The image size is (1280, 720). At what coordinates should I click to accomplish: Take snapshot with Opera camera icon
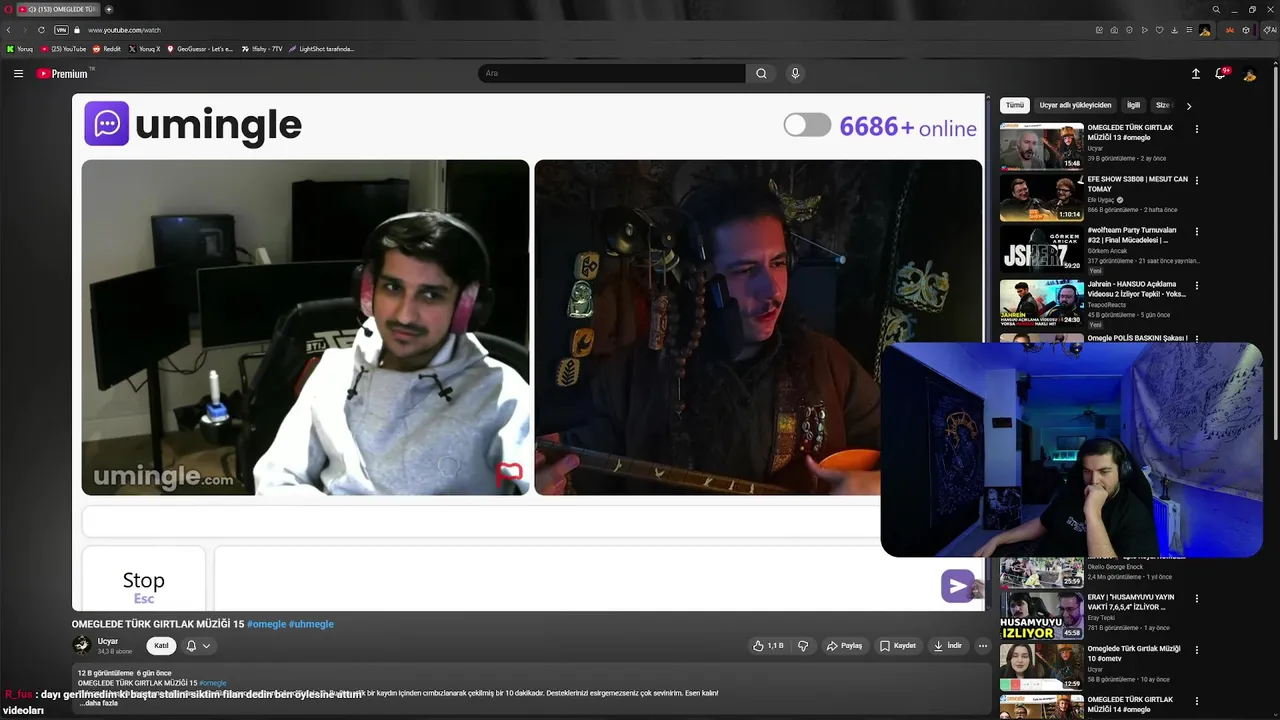[x=1114, y=30]
